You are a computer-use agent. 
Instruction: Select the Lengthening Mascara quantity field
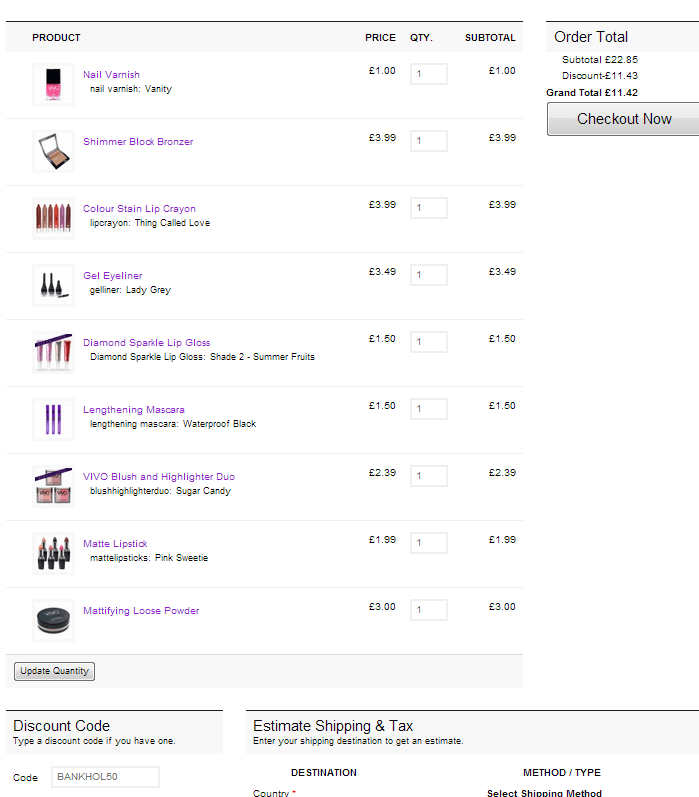428,409
